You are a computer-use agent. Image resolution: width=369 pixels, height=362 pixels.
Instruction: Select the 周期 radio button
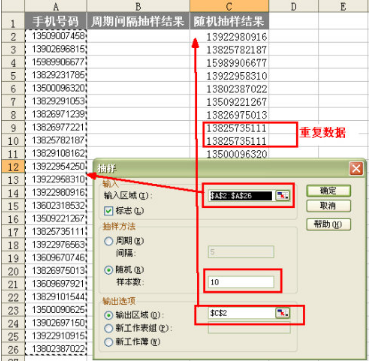click(x=109, y=241)
